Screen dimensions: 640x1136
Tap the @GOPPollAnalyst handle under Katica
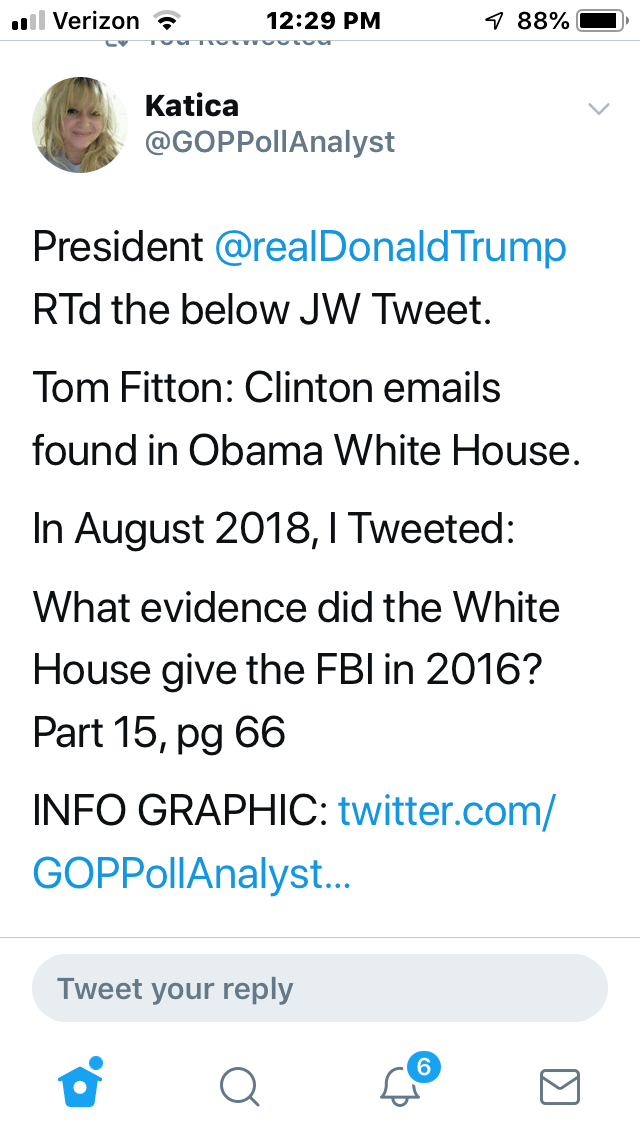(270, 142)
